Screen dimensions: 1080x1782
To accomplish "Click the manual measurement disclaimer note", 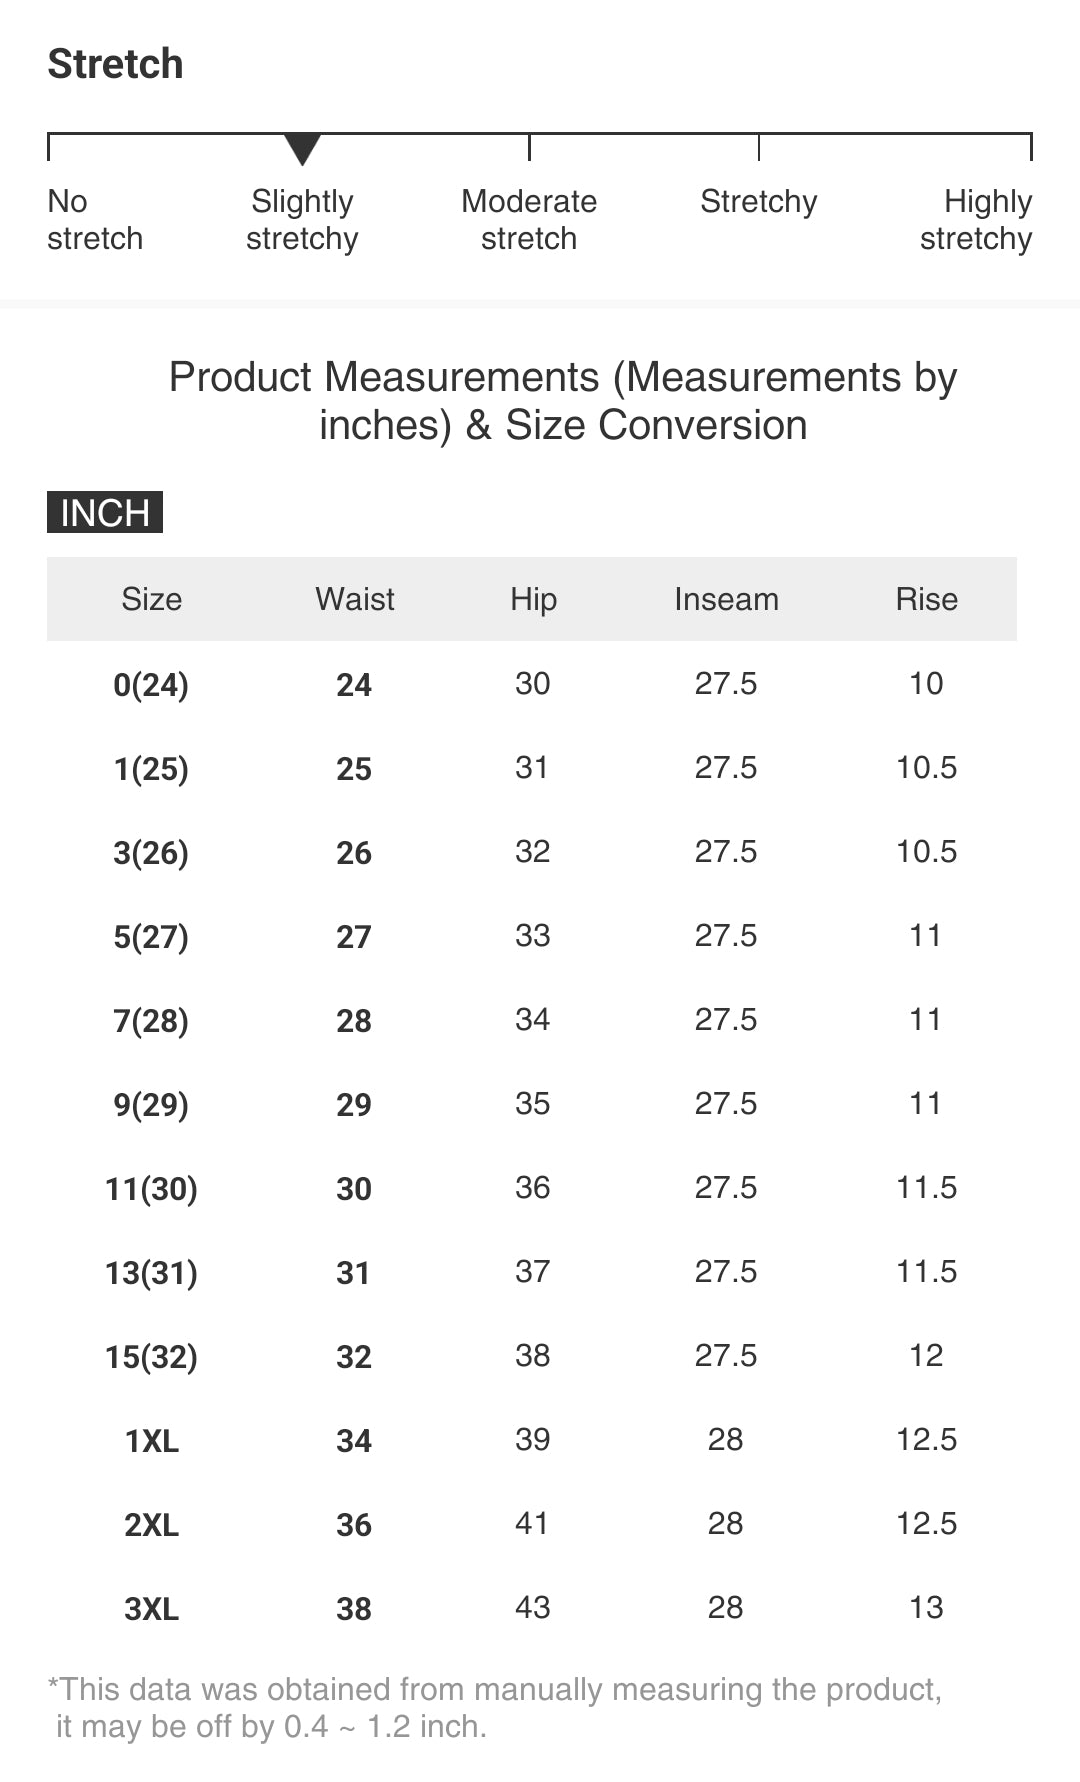I will [495, 1707].
